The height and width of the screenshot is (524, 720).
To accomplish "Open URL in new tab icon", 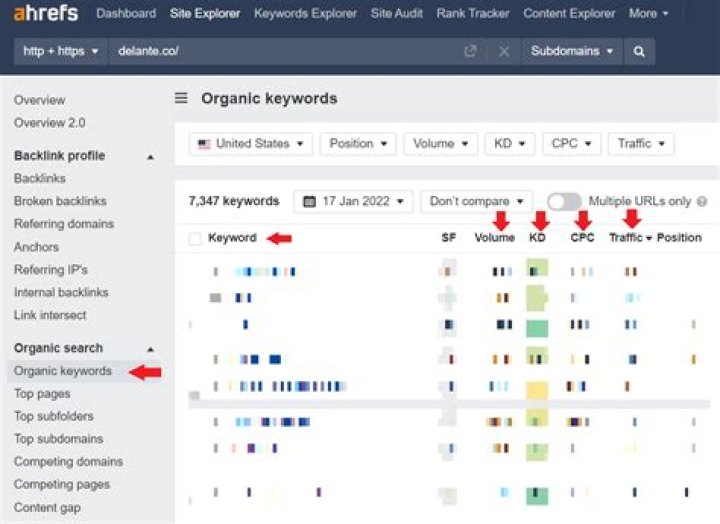I will [x=470, y=51].
